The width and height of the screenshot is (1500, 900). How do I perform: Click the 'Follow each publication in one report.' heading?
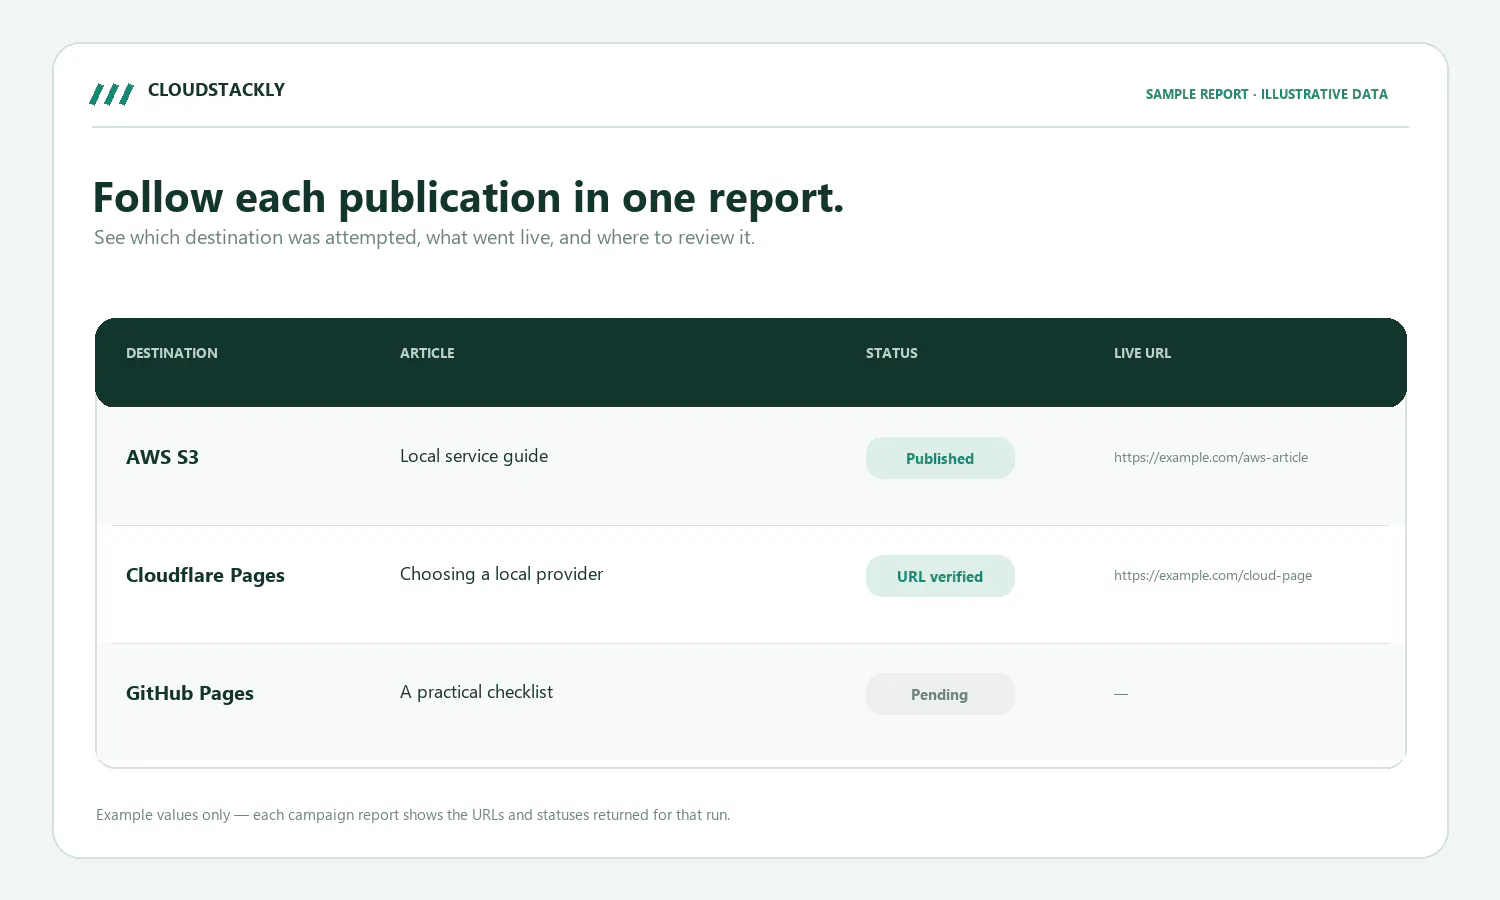(468, 198)
